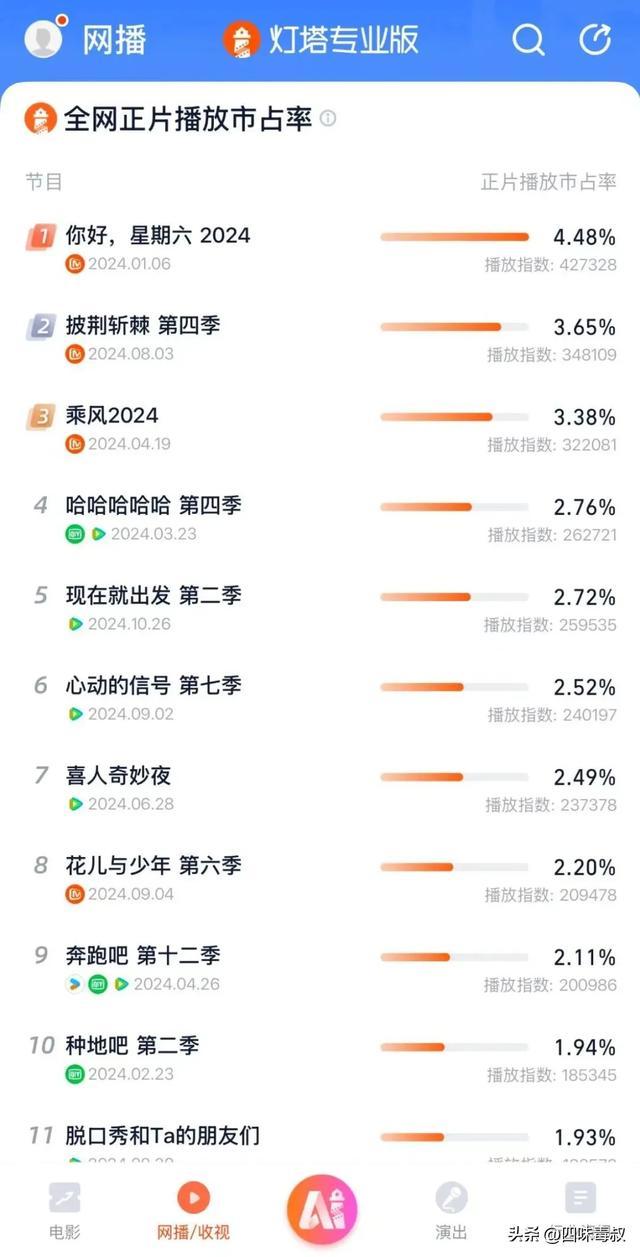Tap the share arrow icon
Image resolution: width=640 pixels, height=1257 pixels.
[x=595, y=39]
